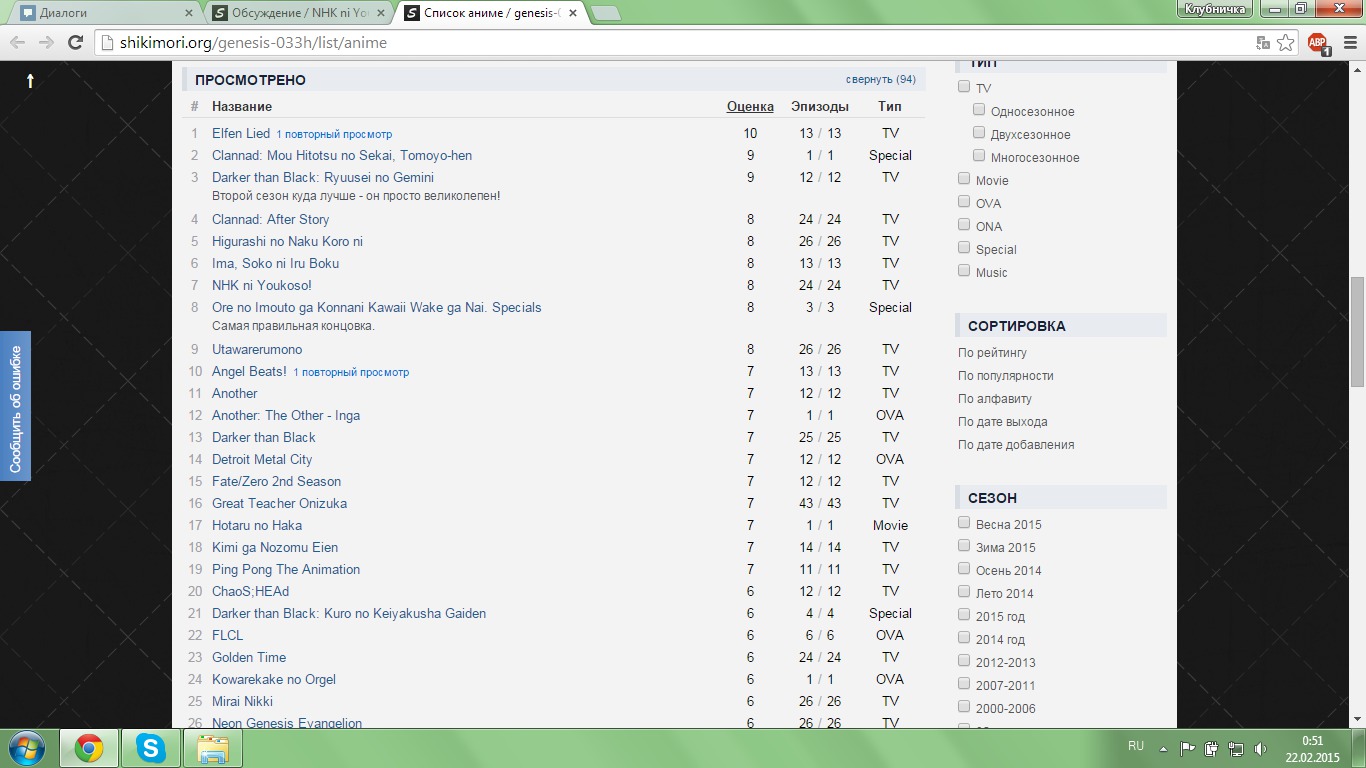Sort the list by Оценка column header

point(750,107)
